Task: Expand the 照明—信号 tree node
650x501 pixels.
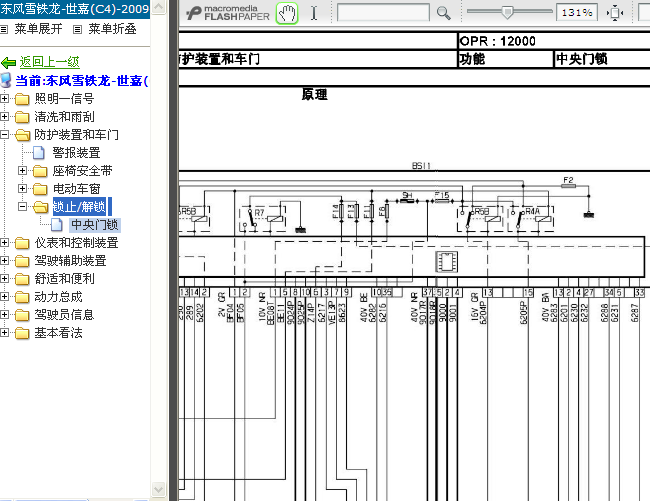Action: 4,99
